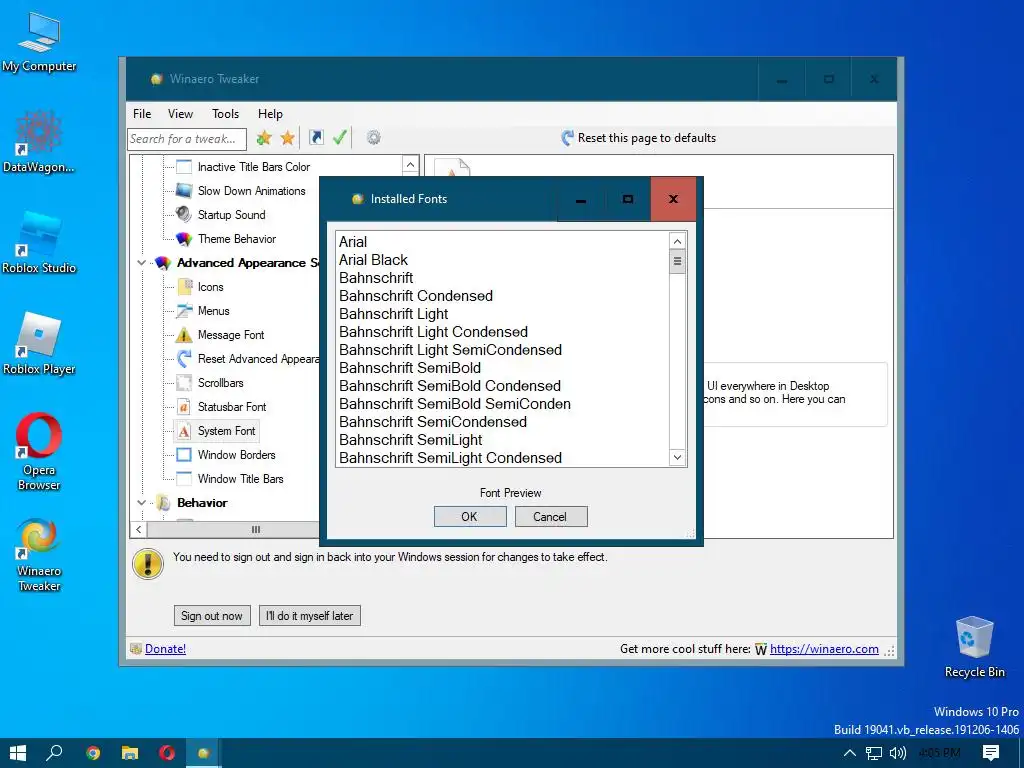
Task: Collapse the Advanced Appearance Settings node
Action: tap(142, 263)
